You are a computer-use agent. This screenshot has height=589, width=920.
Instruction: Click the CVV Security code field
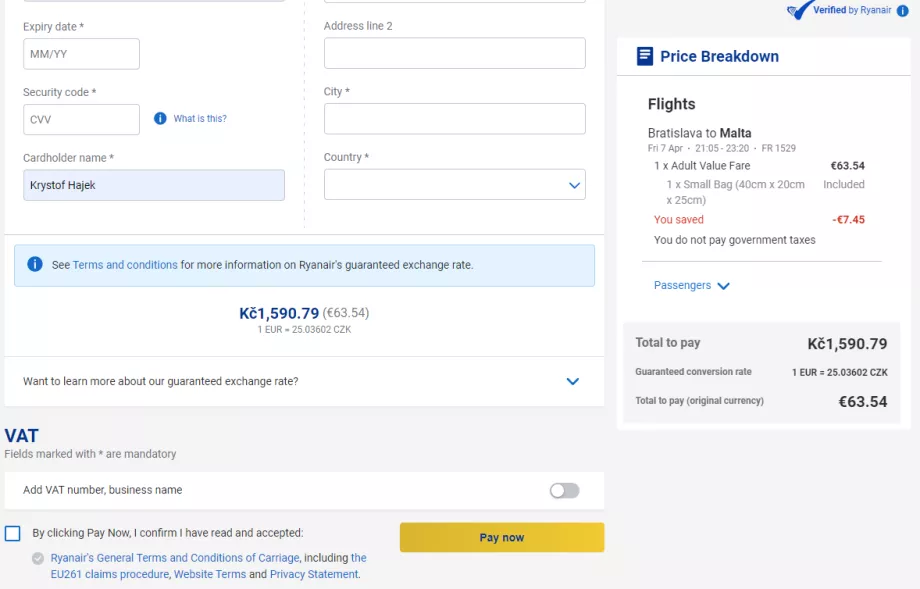click(x=81, y=119)
